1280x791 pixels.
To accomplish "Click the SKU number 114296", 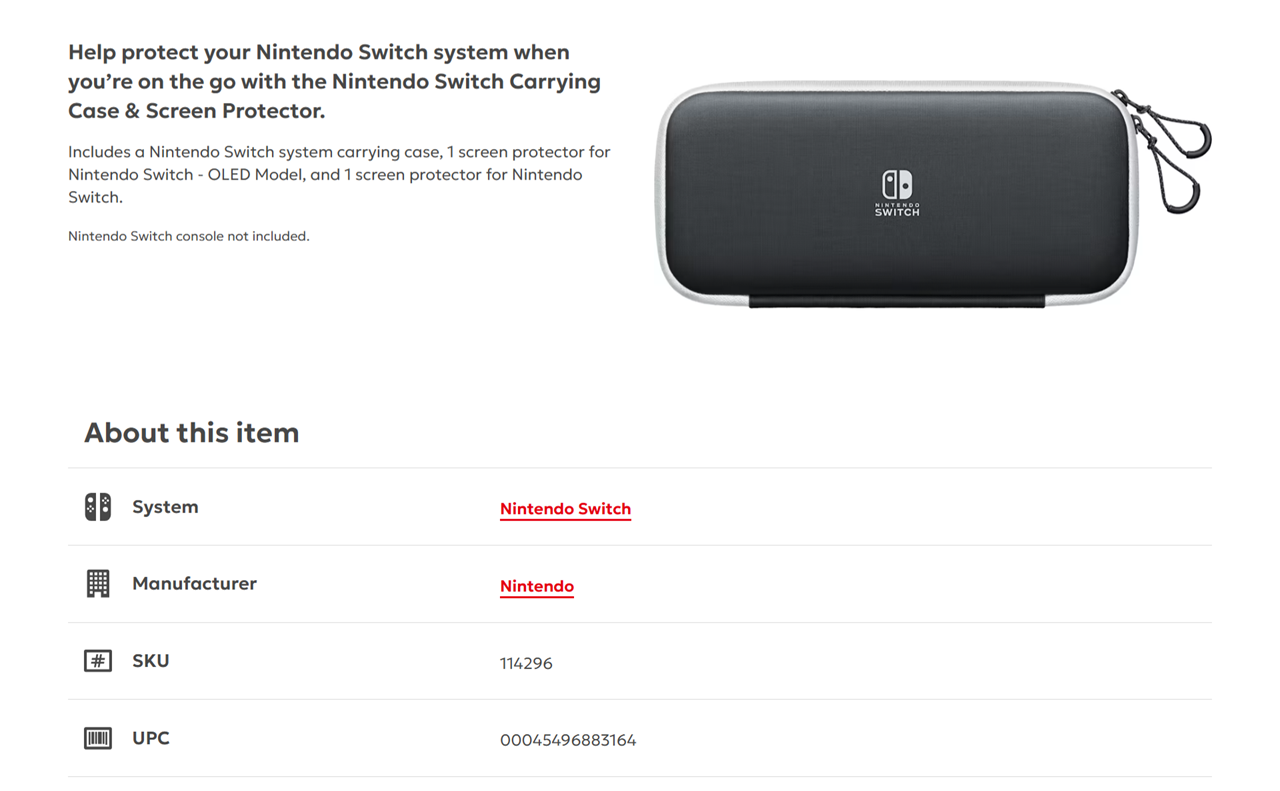I will point(526,663).
